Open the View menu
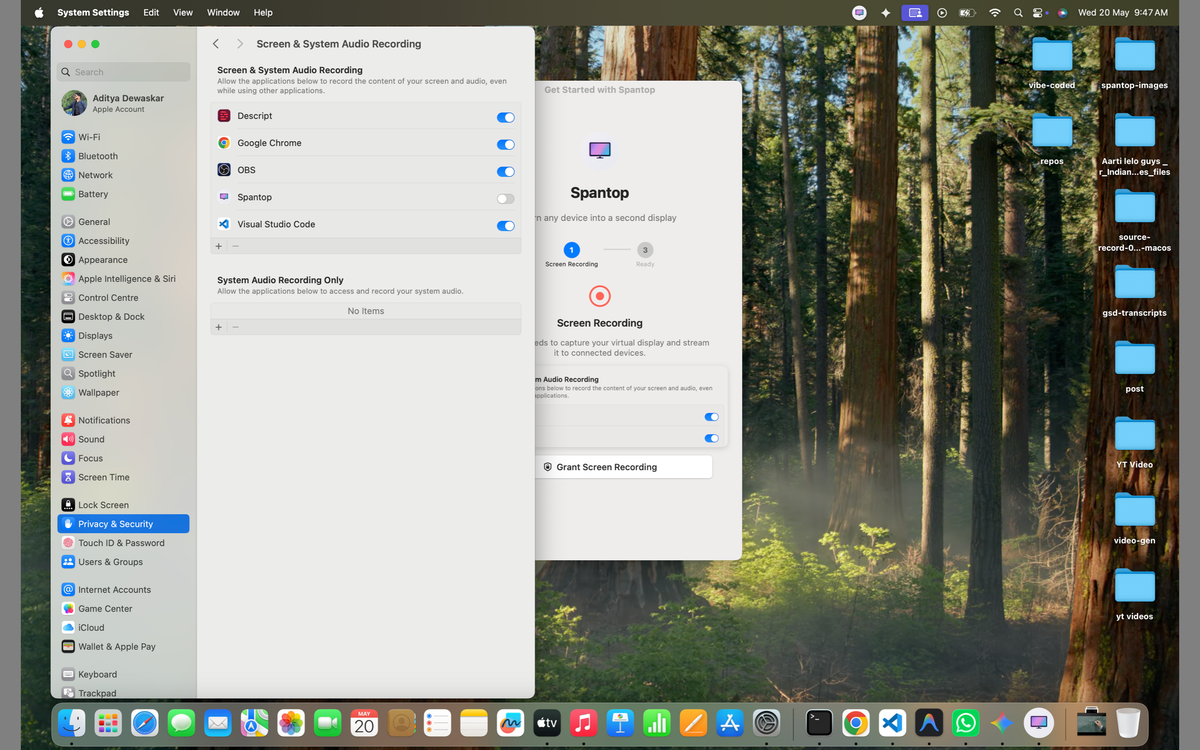This screenshot has width=1200, height=750. pos(183,12)
